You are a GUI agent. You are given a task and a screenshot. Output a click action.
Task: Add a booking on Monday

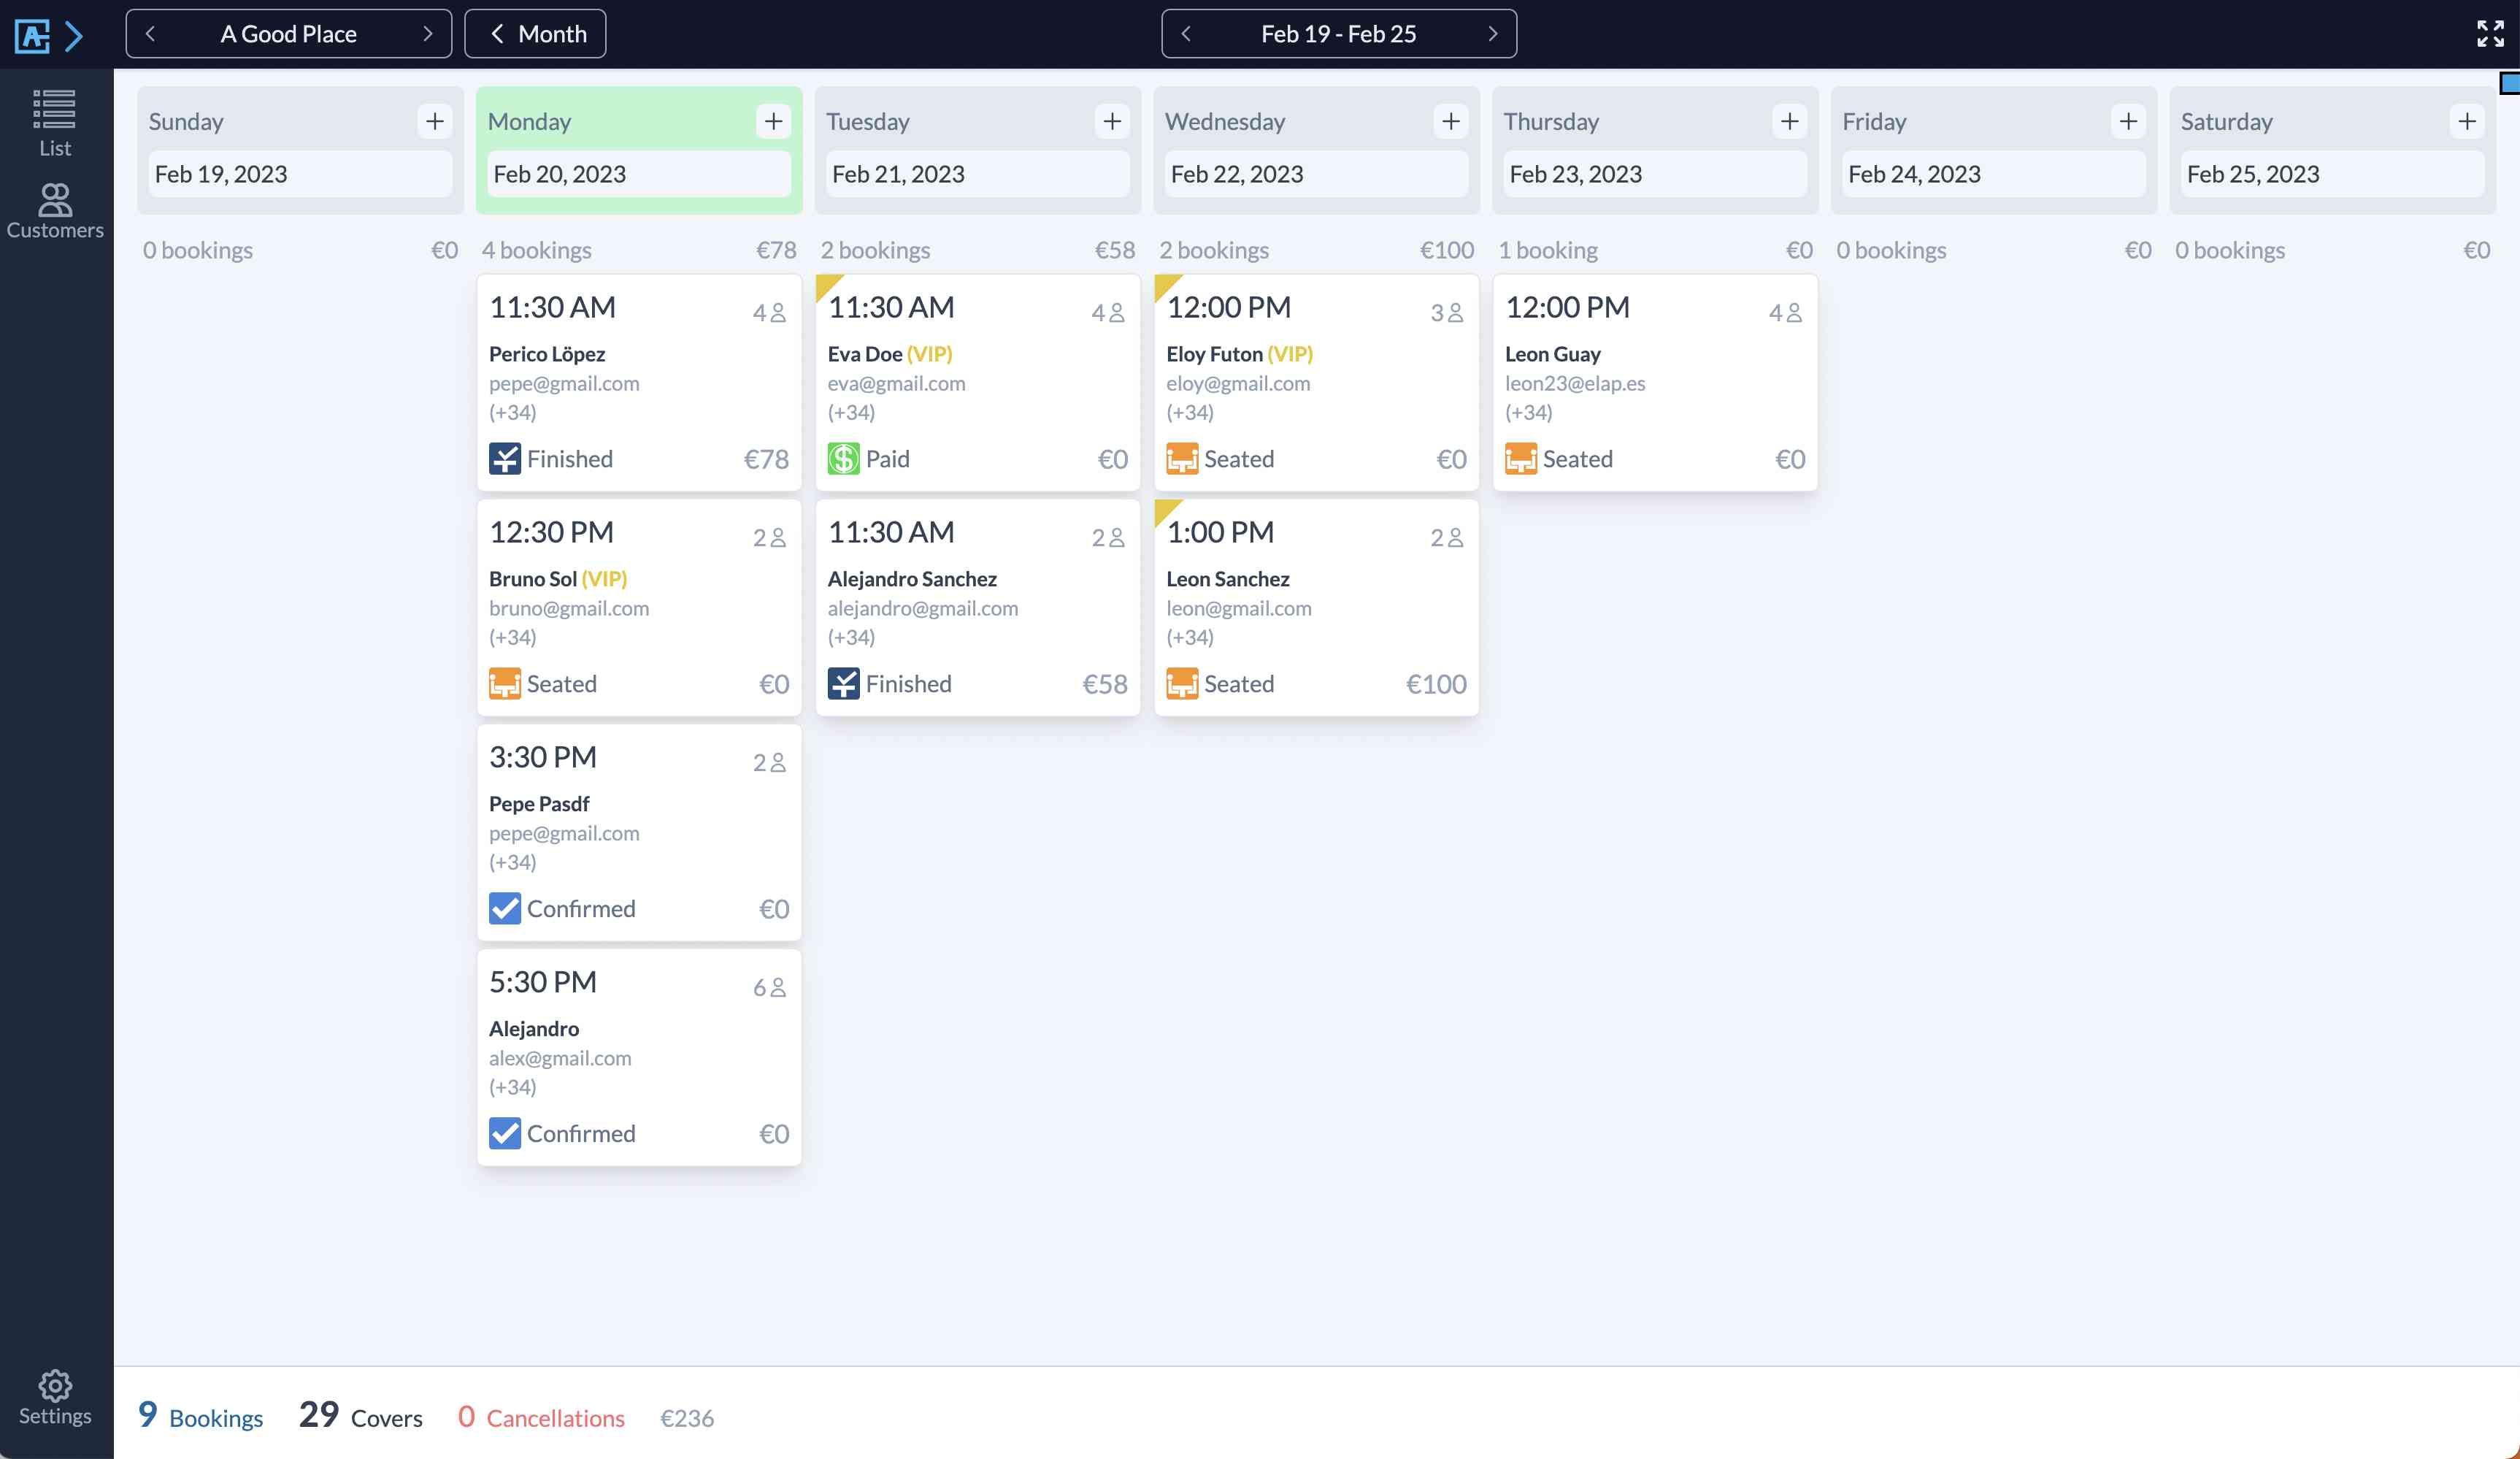click(773, 121)
